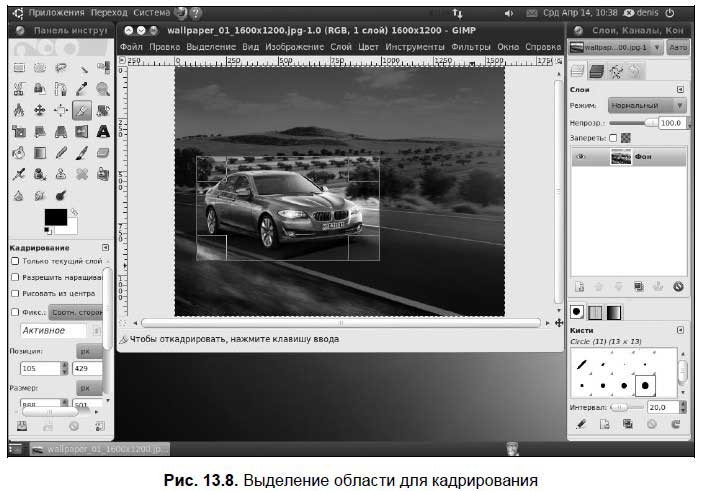Select the Free Select lasso tool
Screen dimensions: 703x491
pos(61,68)
